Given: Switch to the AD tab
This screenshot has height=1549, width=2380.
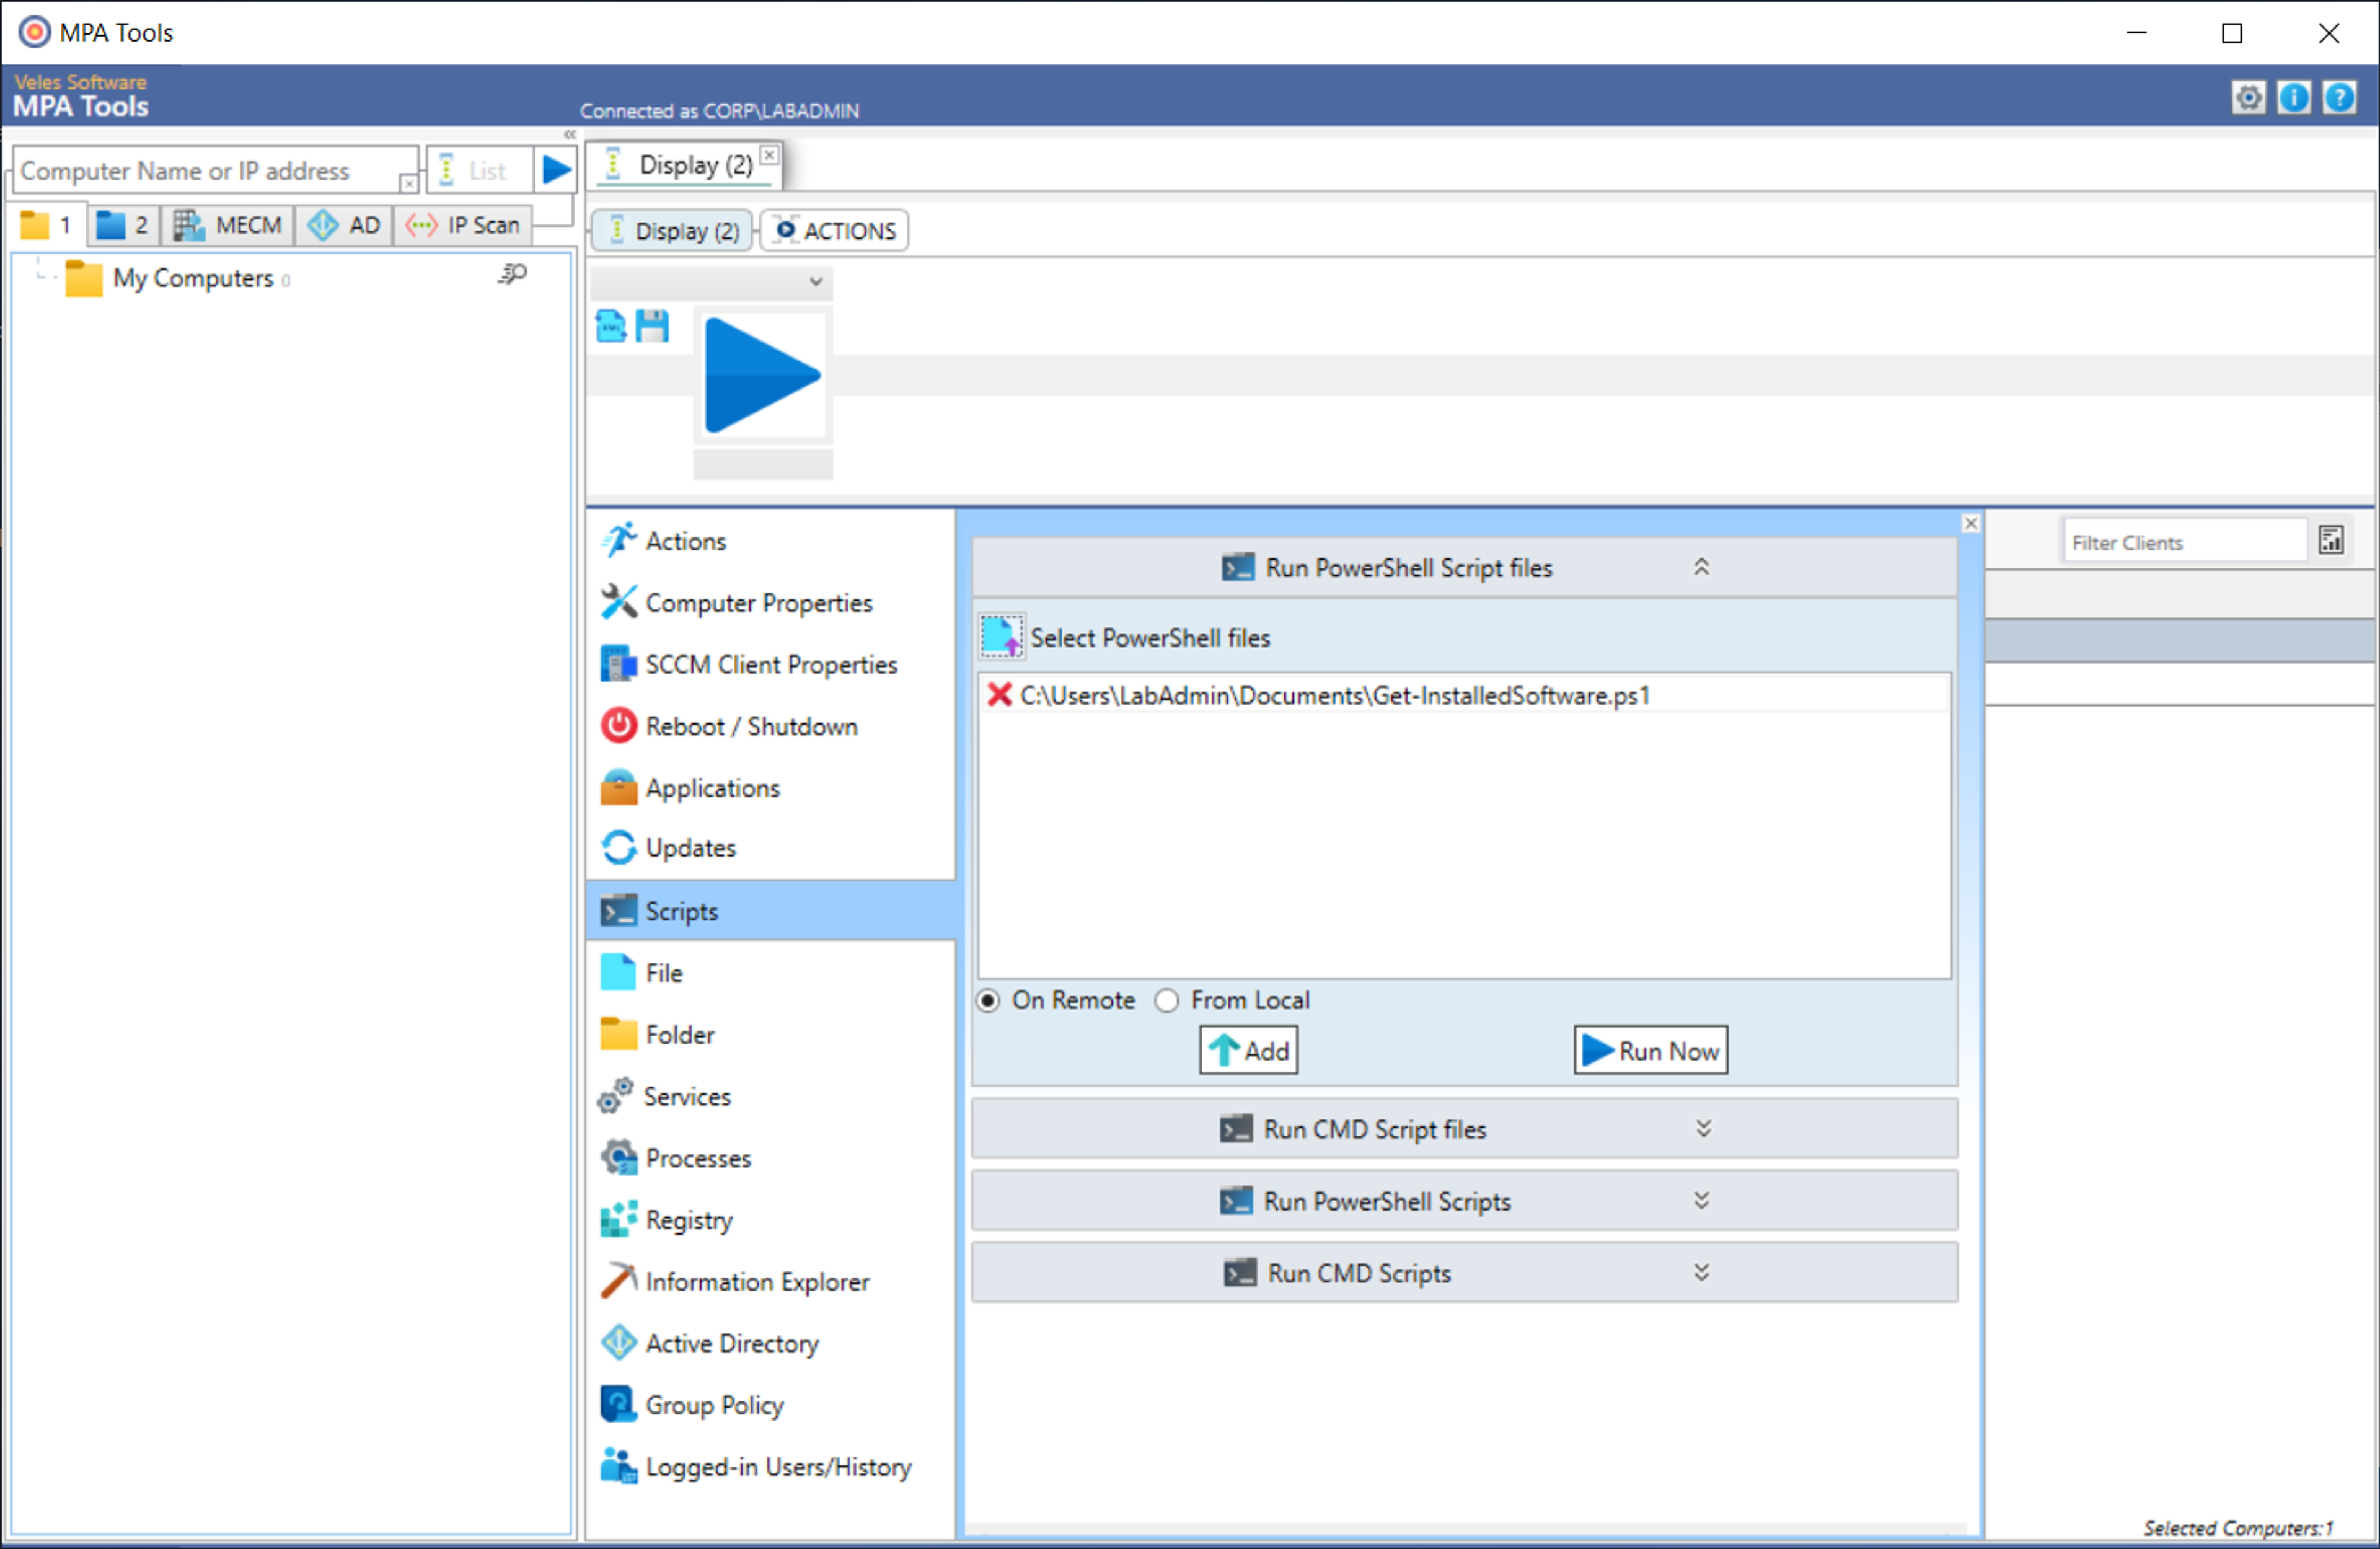Looking at the screenshot, I should (x=344, y=225).
